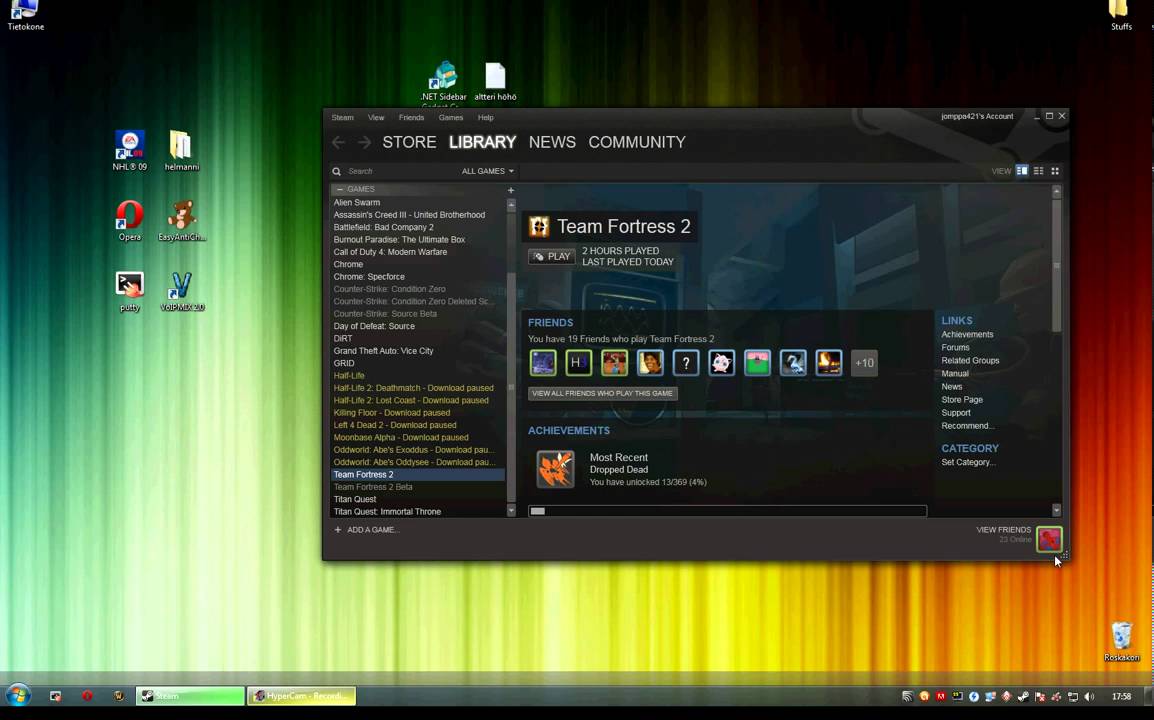Image resolution: width=1154 pixels, height=720 pixels.
Task: Click the Windows Start orb
Action: pyautogui.click(x=18, y=695)
